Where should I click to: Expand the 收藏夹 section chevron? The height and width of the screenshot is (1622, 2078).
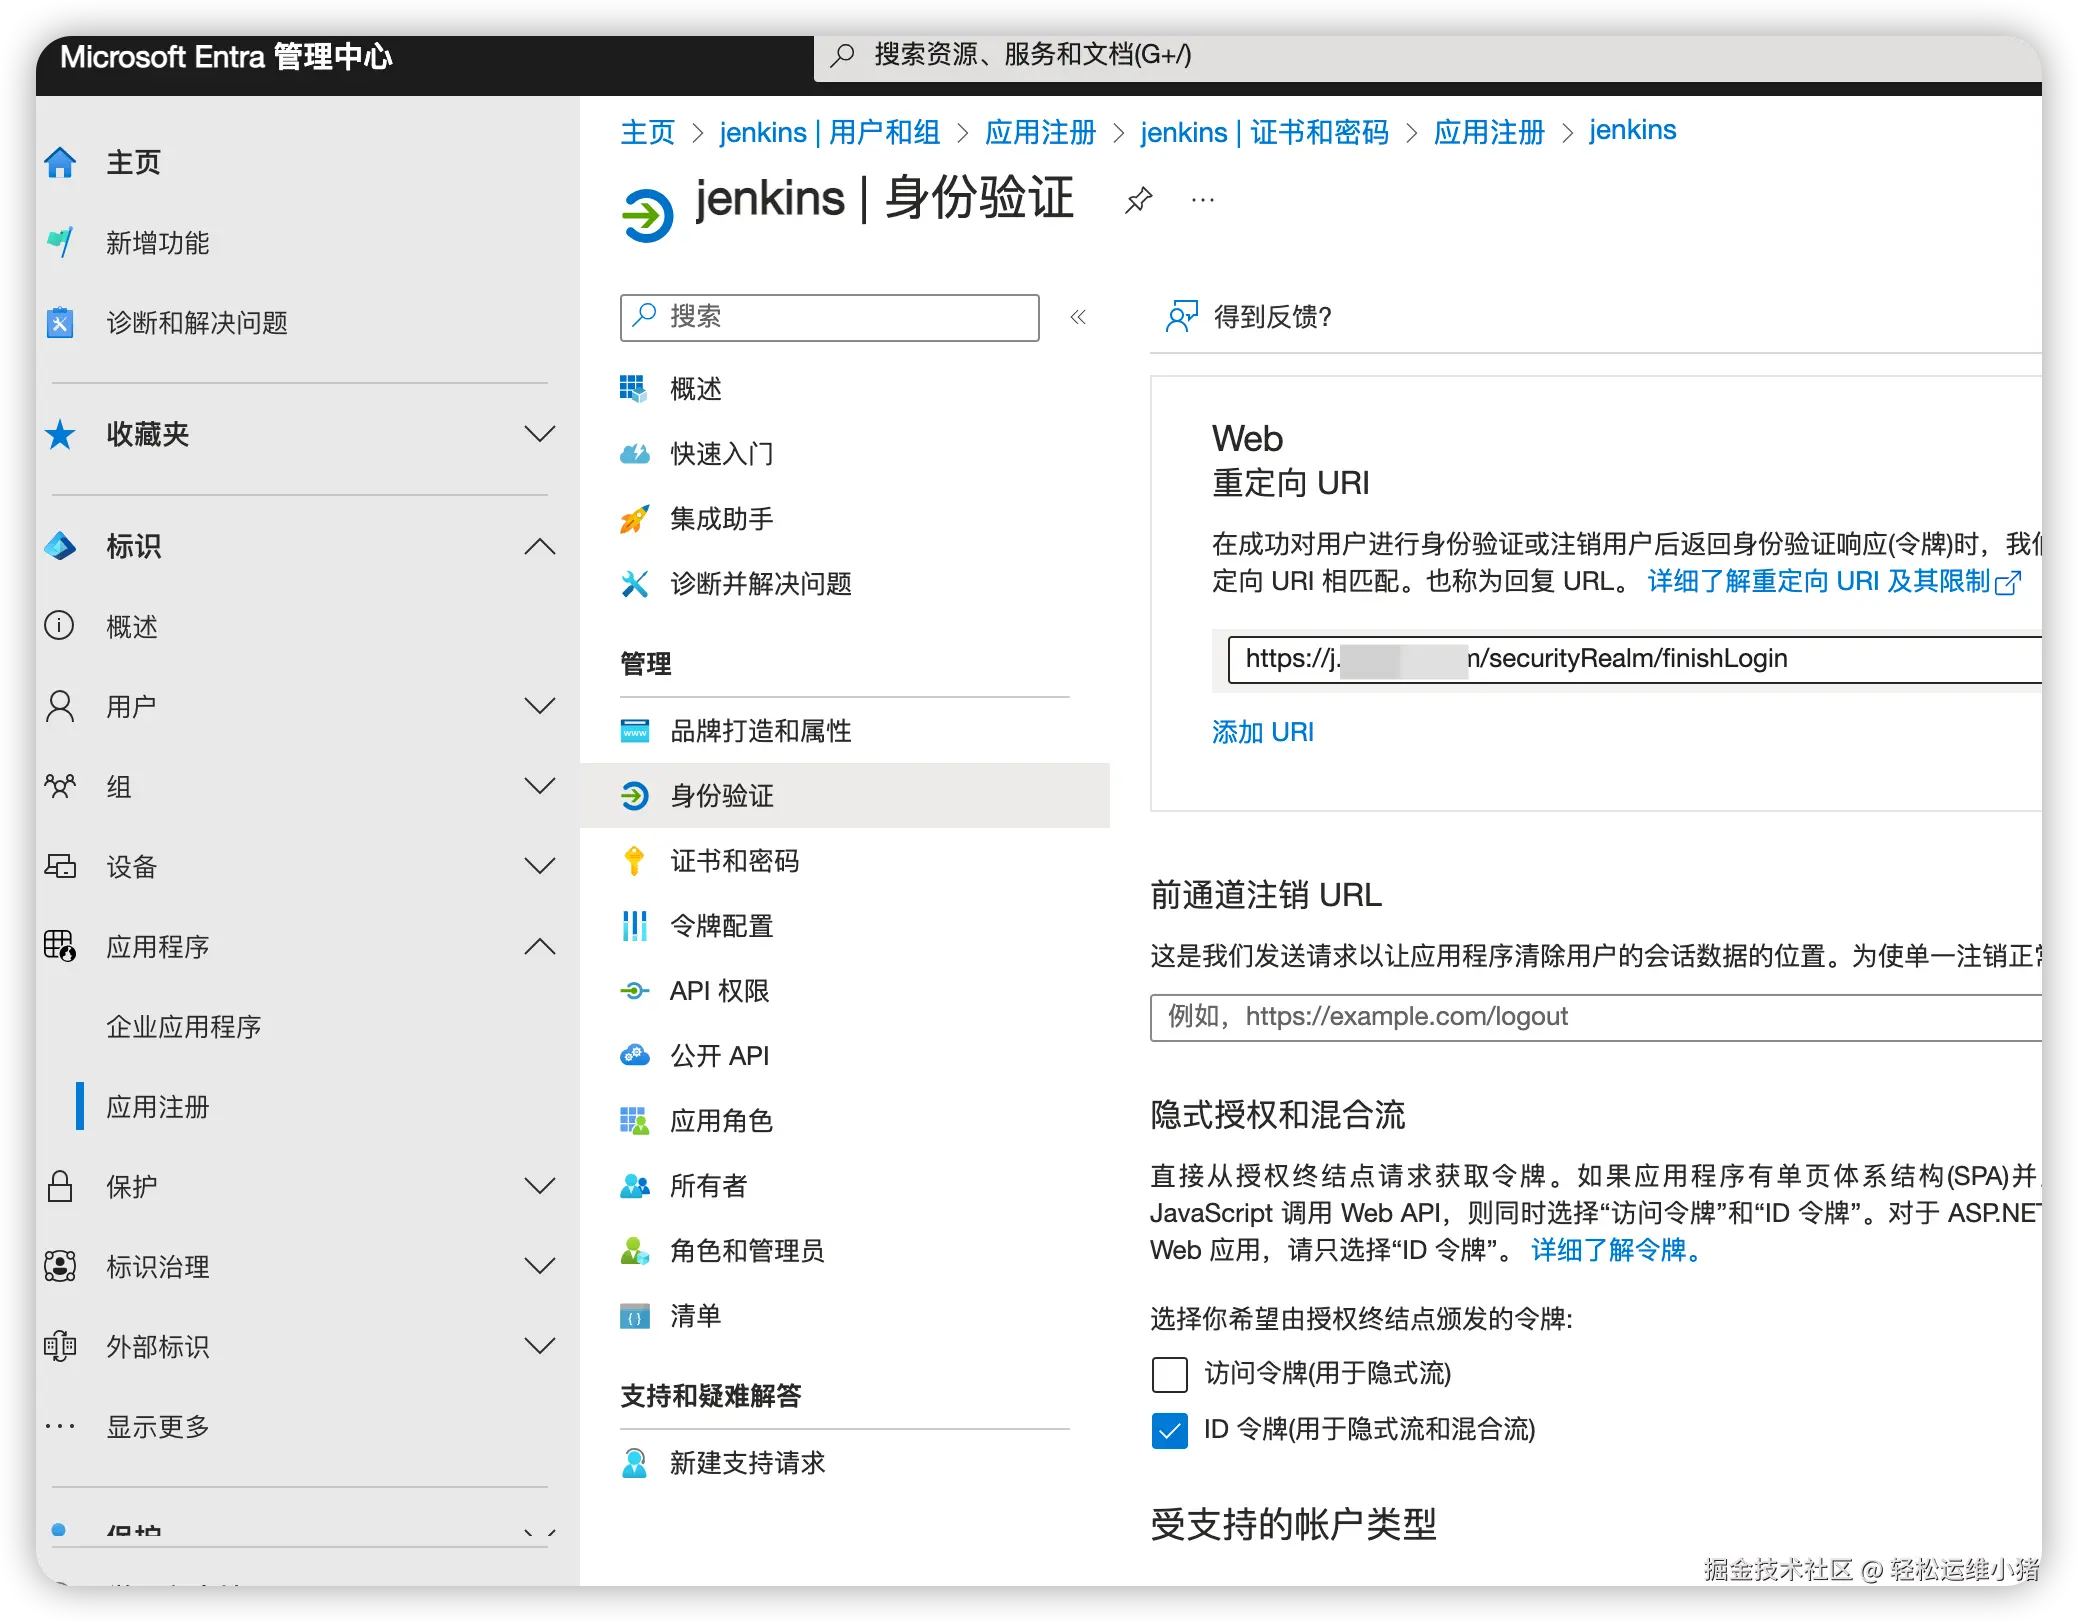pyautogui.click(x=540, y=434)
